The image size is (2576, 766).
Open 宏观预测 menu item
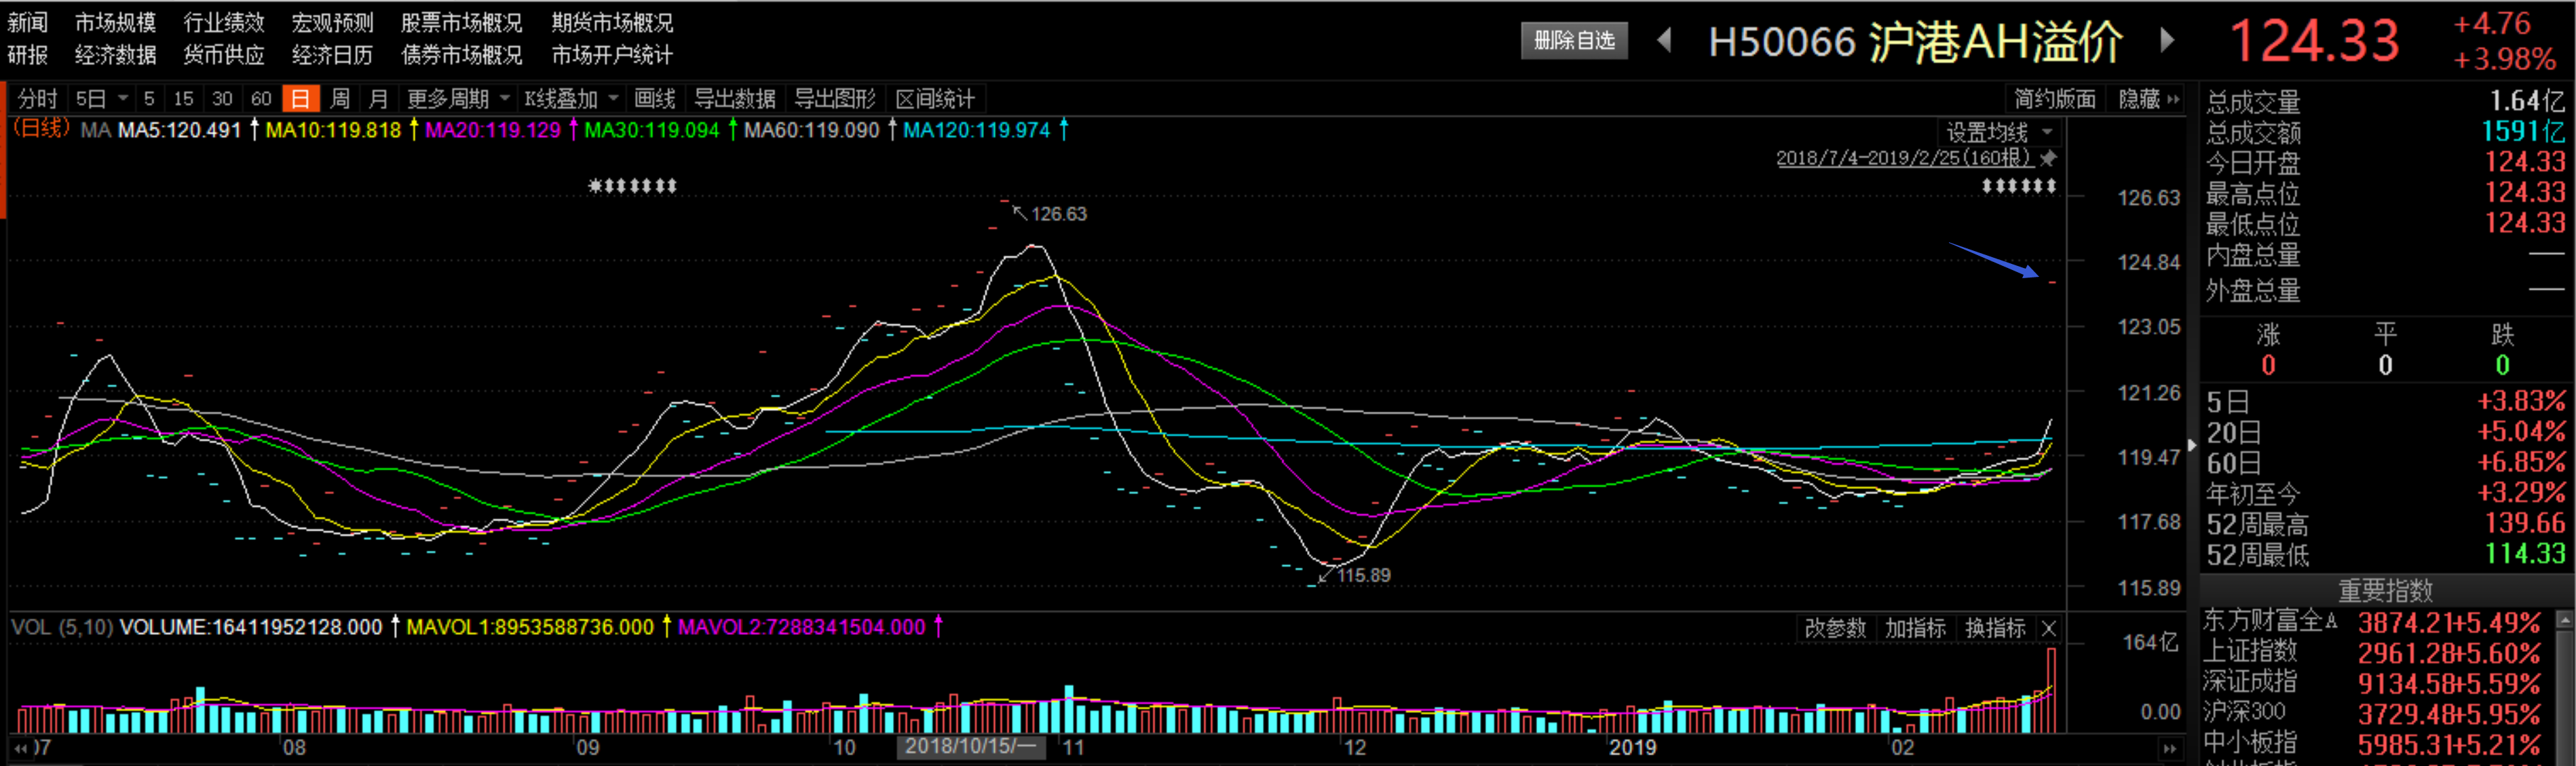pyautogui.click(x=332, y=23)
